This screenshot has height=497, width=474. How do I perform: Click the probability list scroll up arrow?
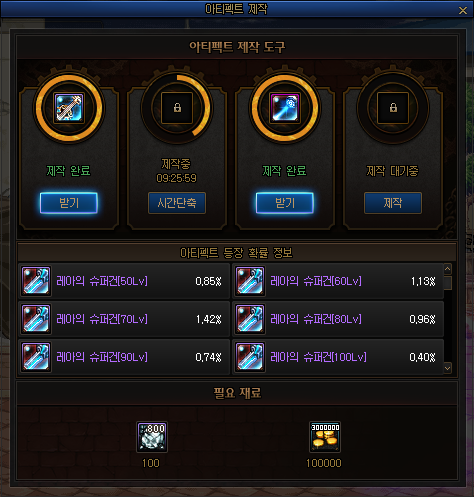pyautogui.click(x=448, y=269)
